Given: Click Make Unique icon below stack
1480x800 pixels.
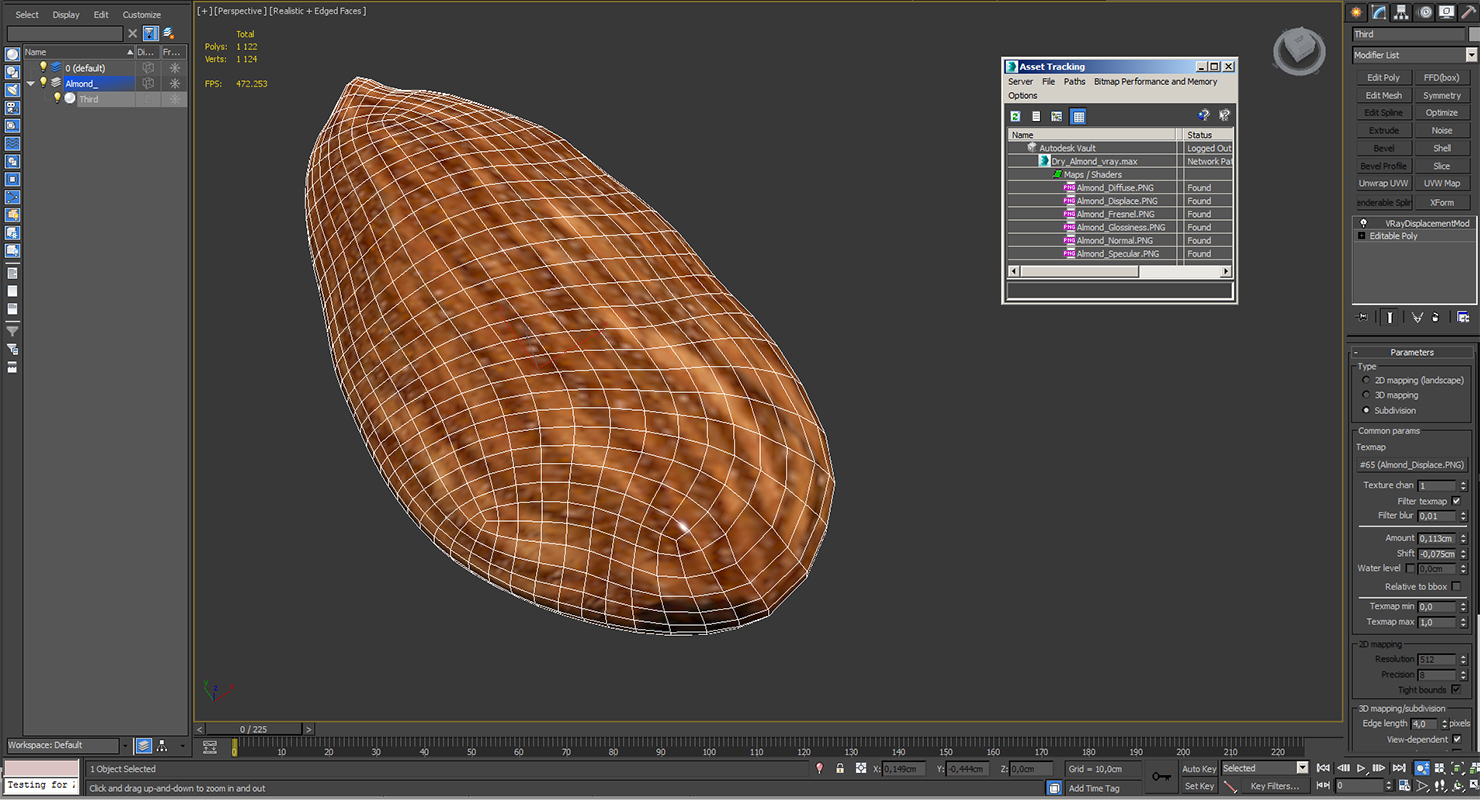Looking at the screenshot, I should [x=1417, y=317].
